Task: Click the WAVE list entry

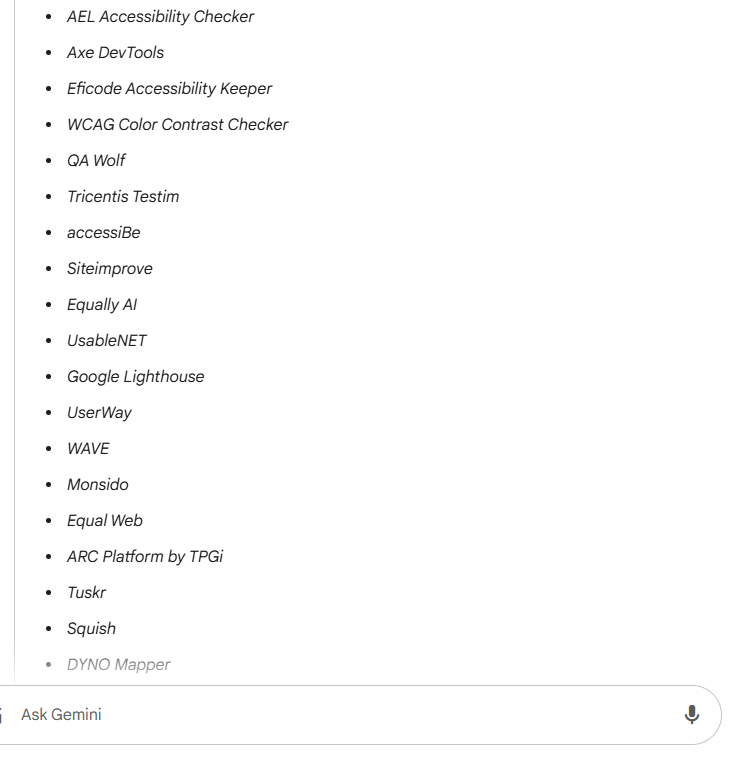Action: (88, 449)
